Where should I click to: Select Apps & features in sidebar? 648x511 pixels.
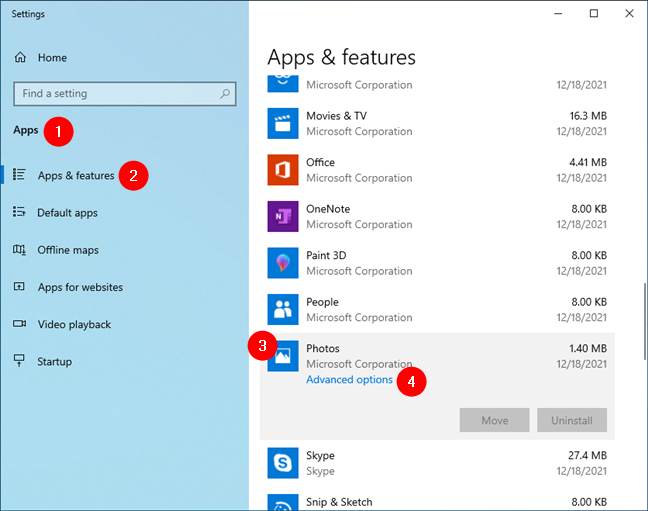(76, 175)
